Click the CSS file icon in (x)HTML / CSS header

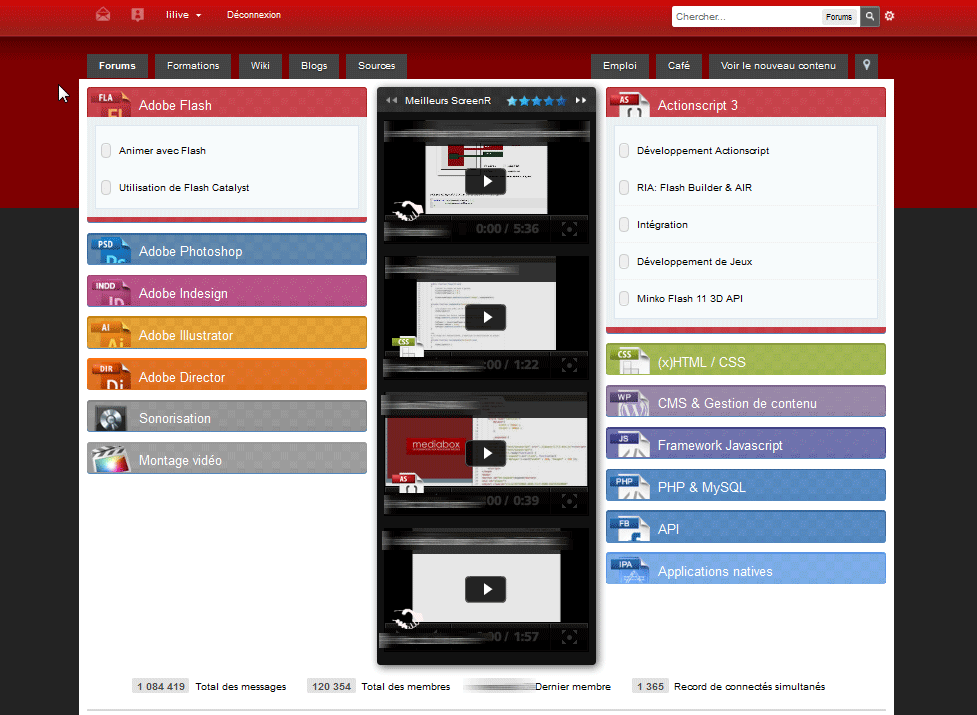pos(629,361)
